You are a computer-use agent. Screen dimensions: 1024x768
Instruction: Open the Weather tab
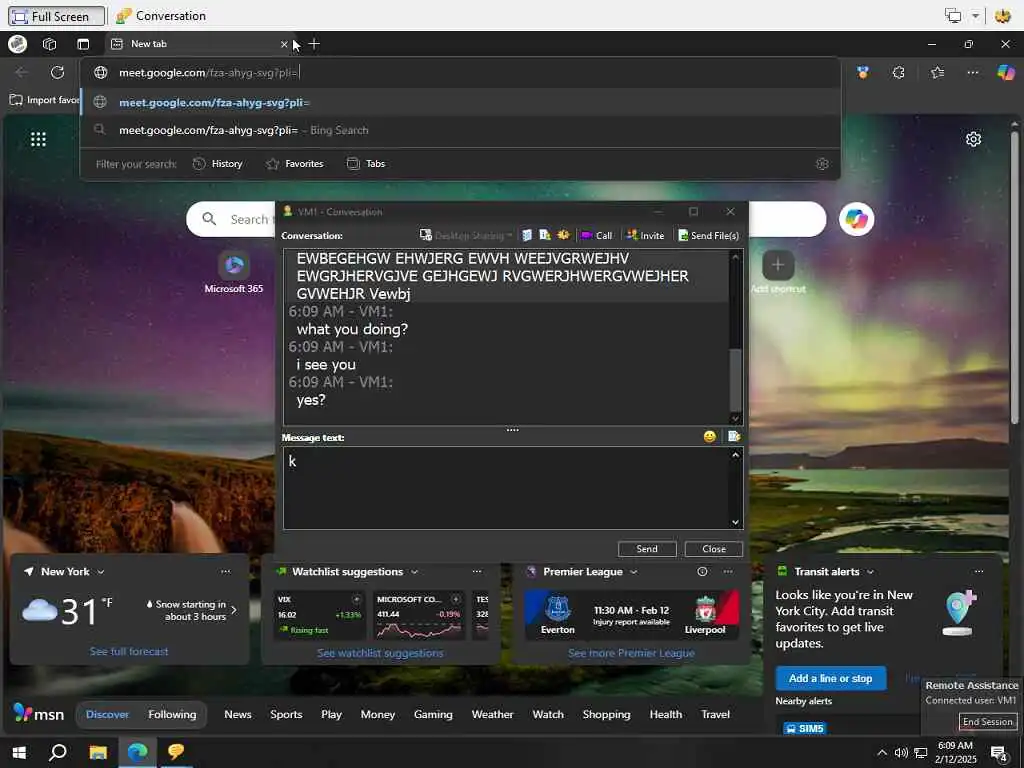(492, 714)
